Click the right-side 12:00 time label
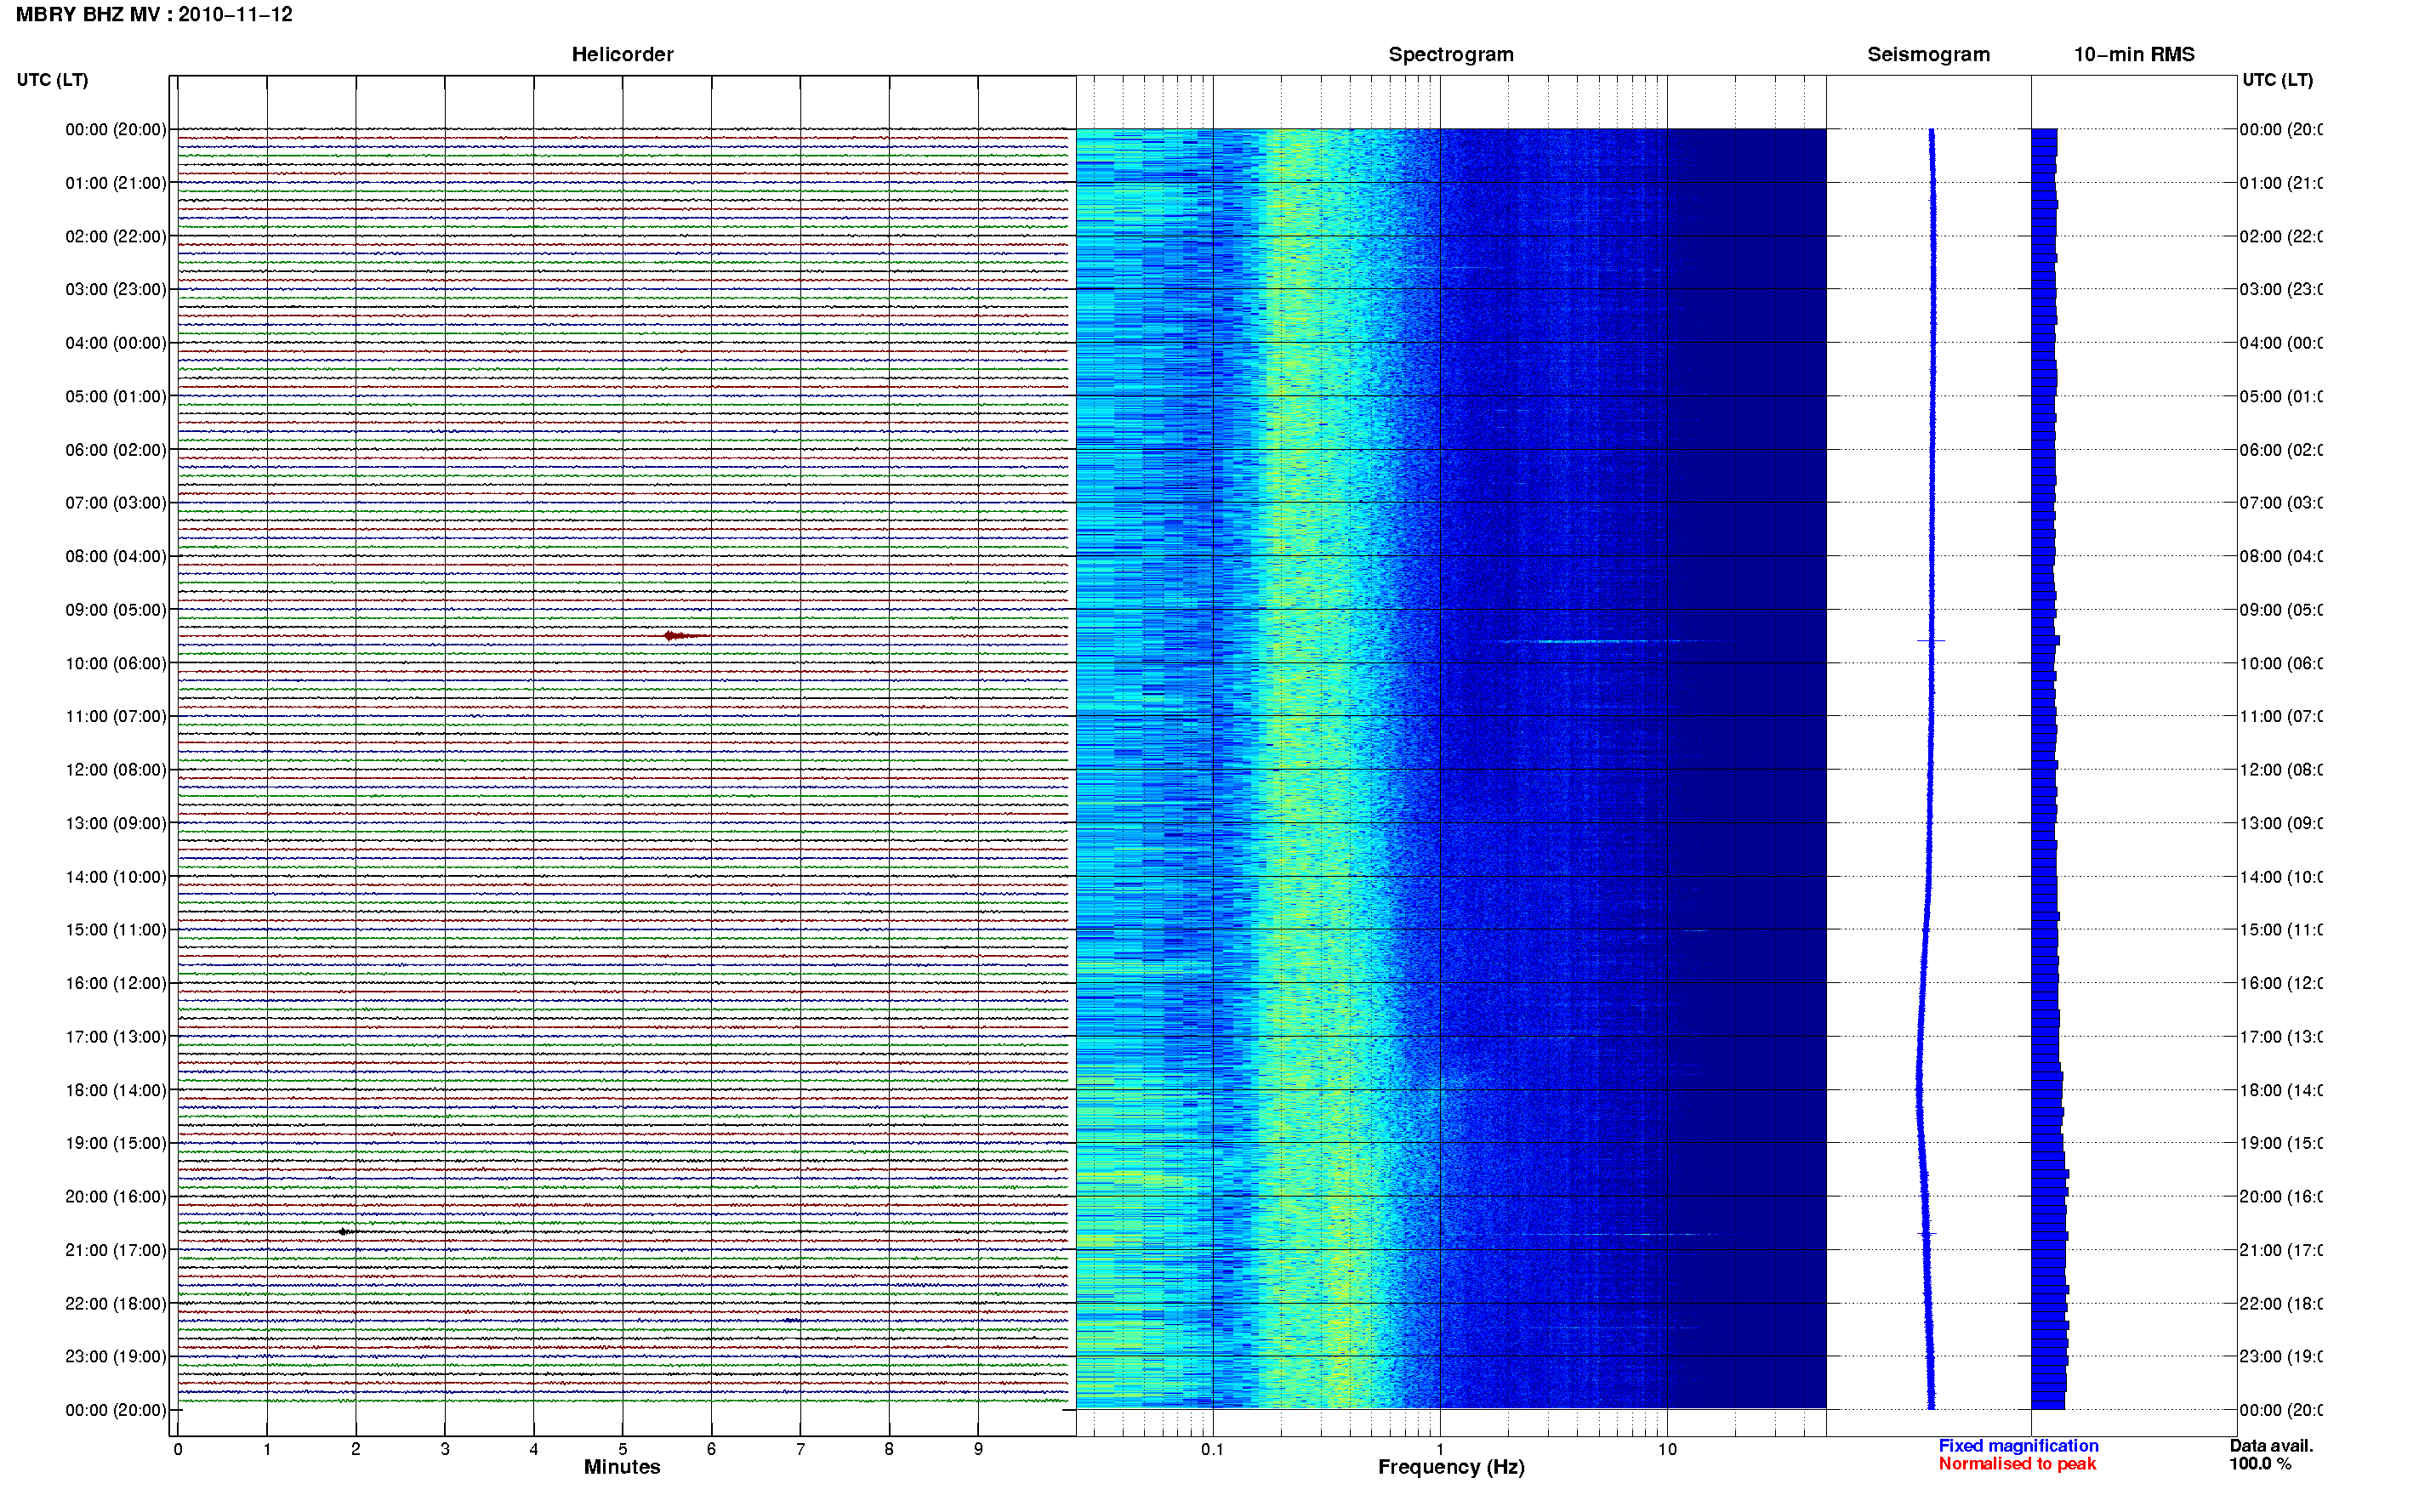2419x1512 pixels. (2281, 770)
